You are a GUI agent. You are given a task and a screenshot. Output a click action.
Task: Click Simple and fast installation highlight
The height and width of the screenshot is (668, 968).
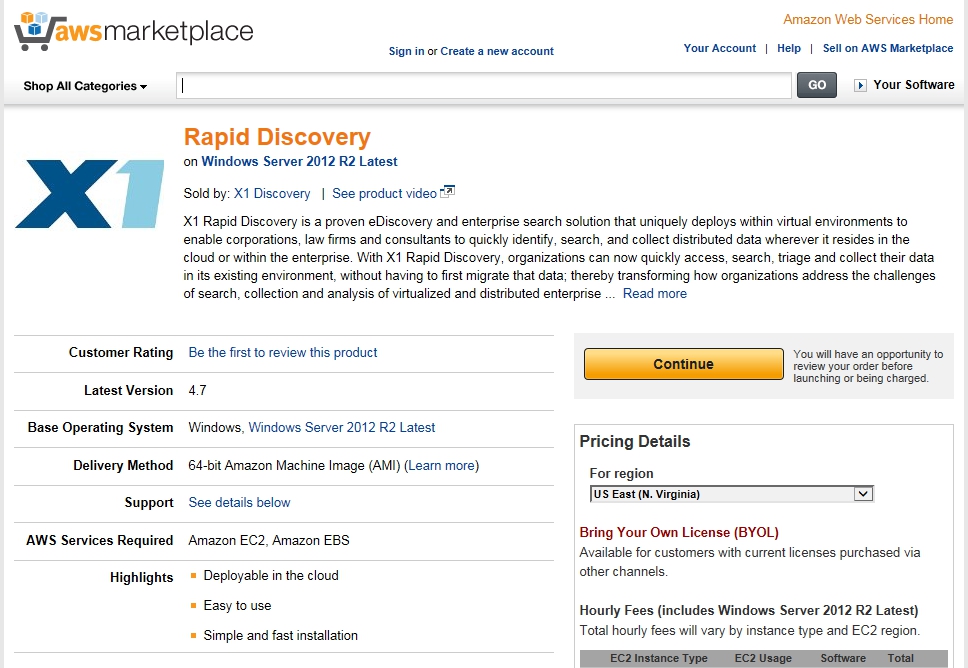281,635
